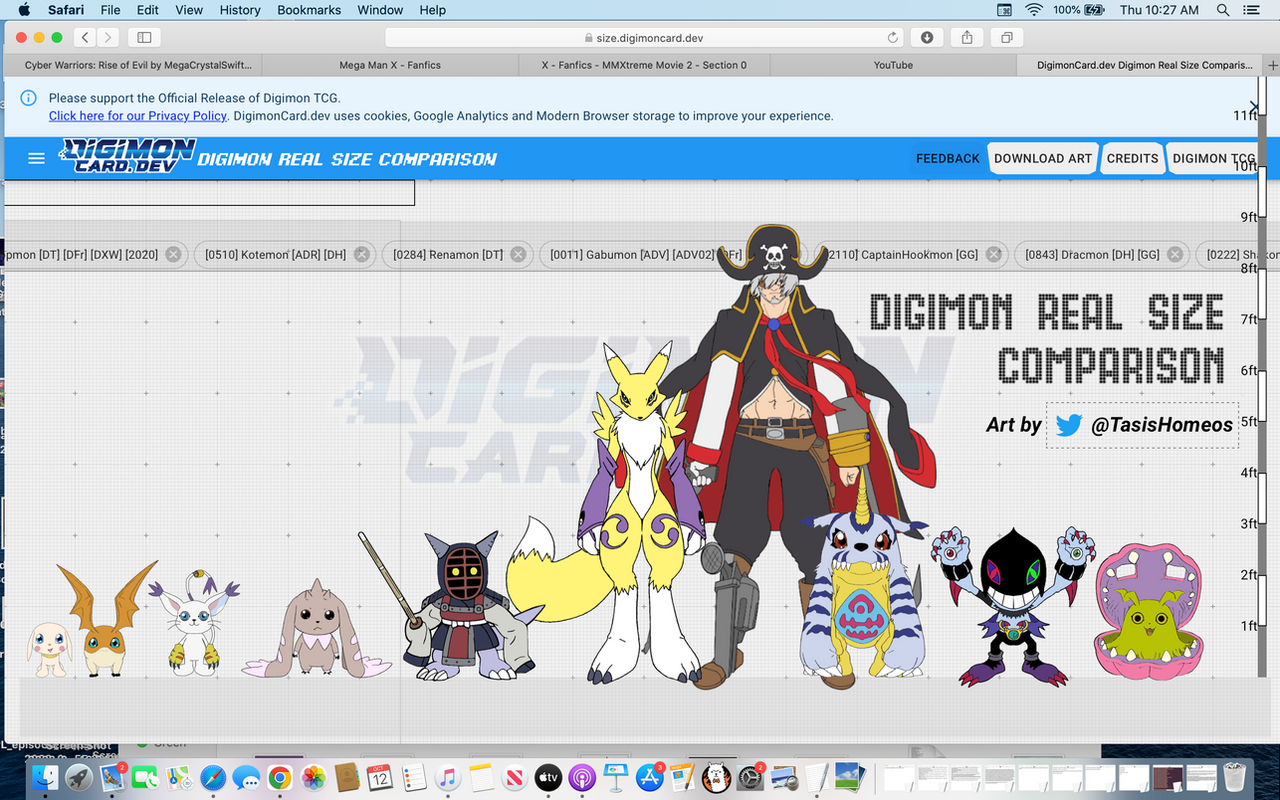Open the Safari File menu
The height and width of the screenshot is (800, 1280).
(x=110, y=10)
